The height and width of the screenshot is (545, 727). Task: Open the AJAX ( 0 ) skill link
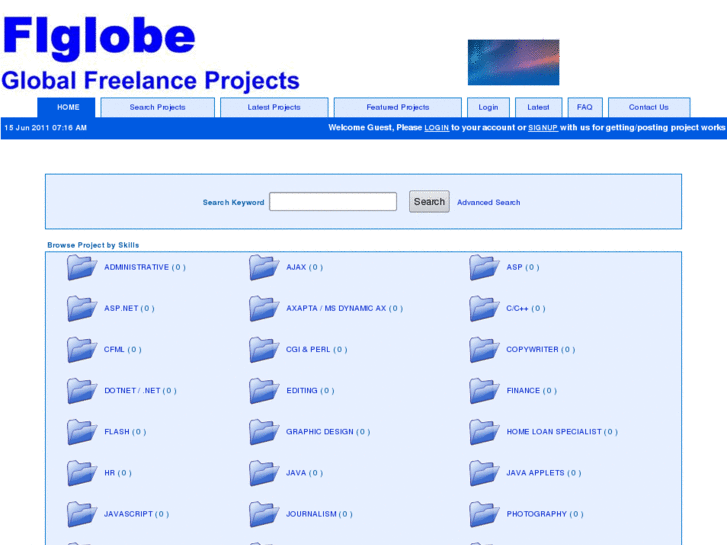pos(305,268)
